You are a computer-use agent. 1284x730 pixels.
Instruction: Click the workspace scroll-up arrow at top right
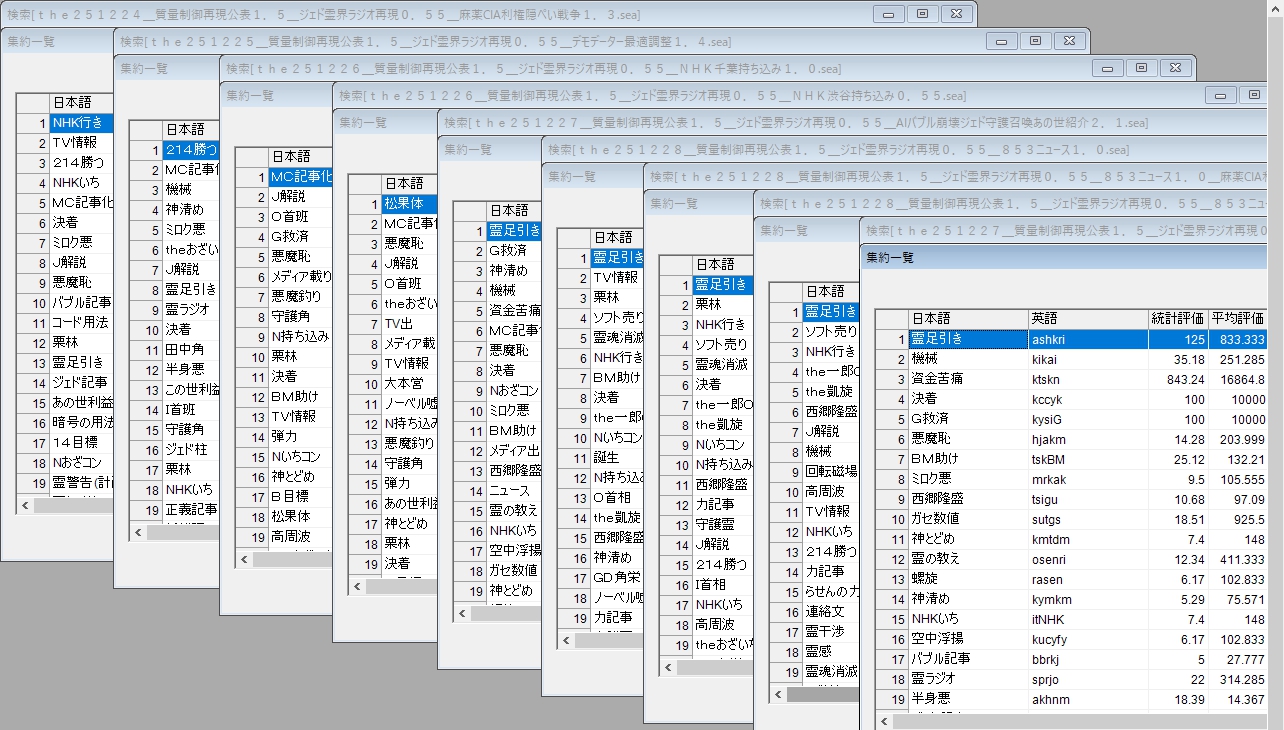pos(1276,8)
